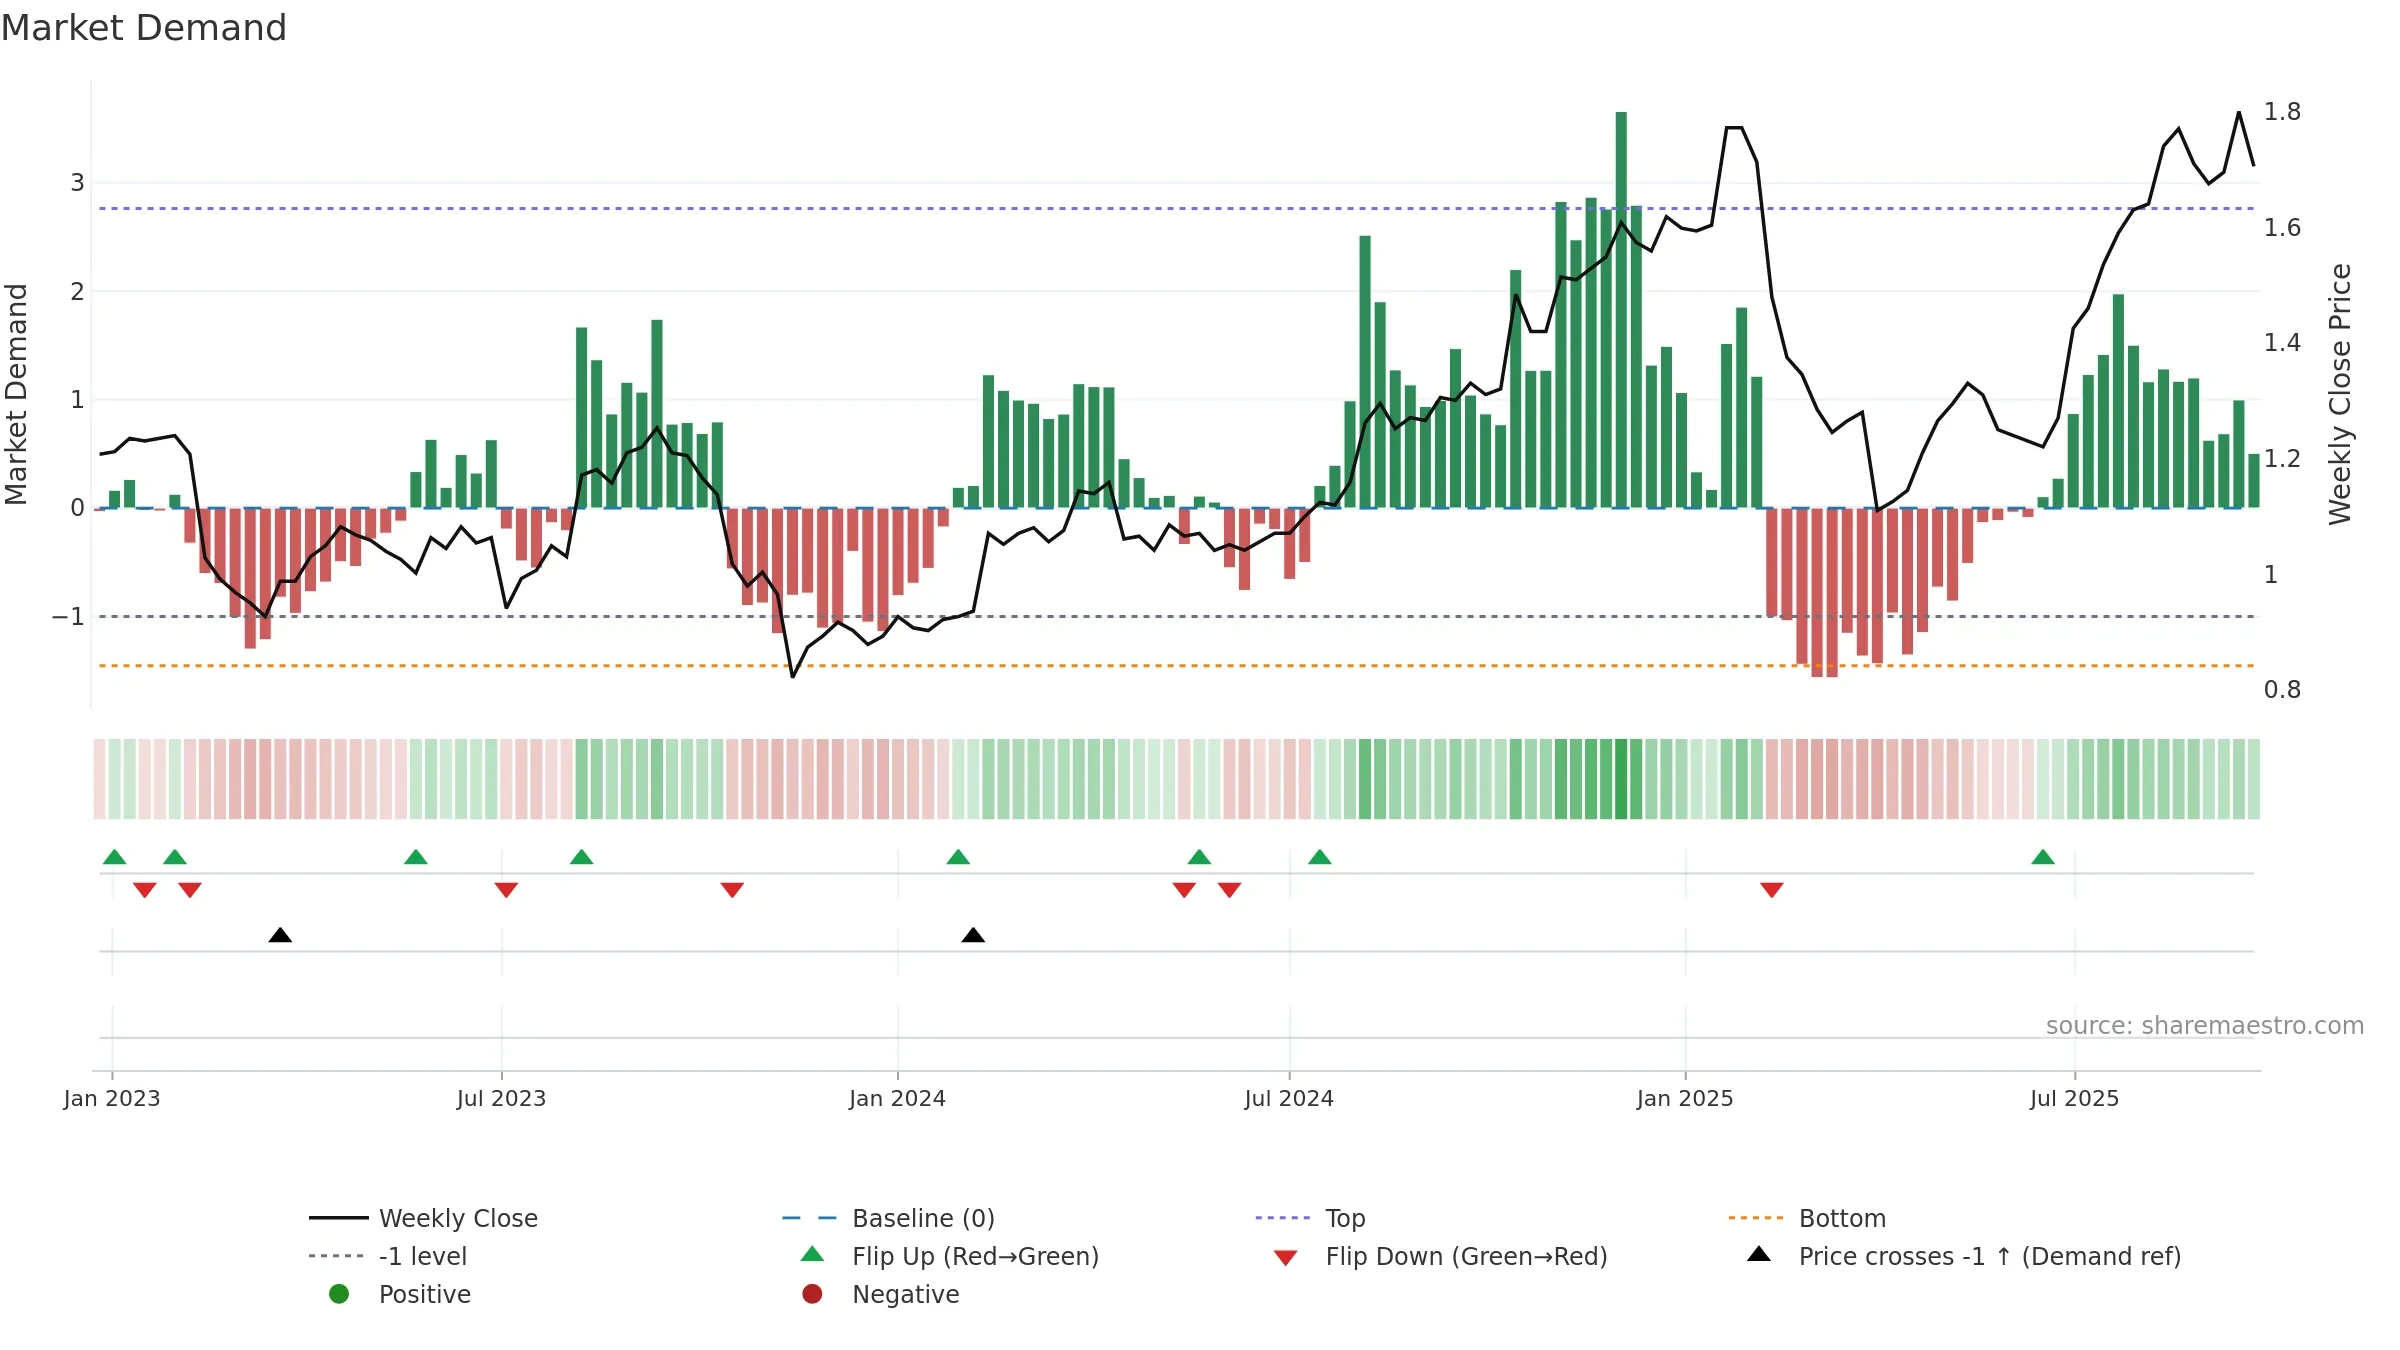The image size is (2400, 1350).
Task: Click the Price crosses -1 legend label
Action: [x=1990, y=1256]
